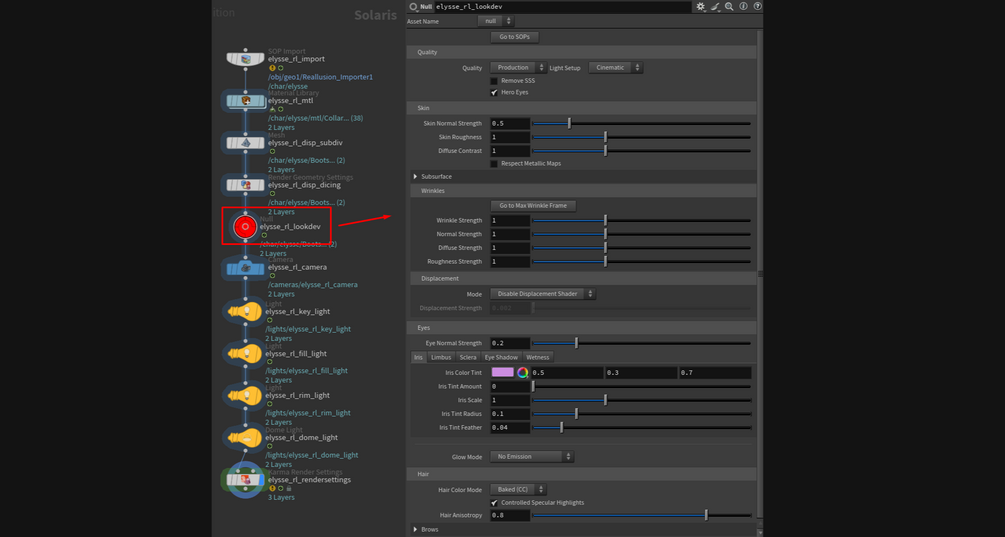Click the /cameras/elysse_rl_camera path text
This screenshot has width=1005, height=537.
point(313,285)
